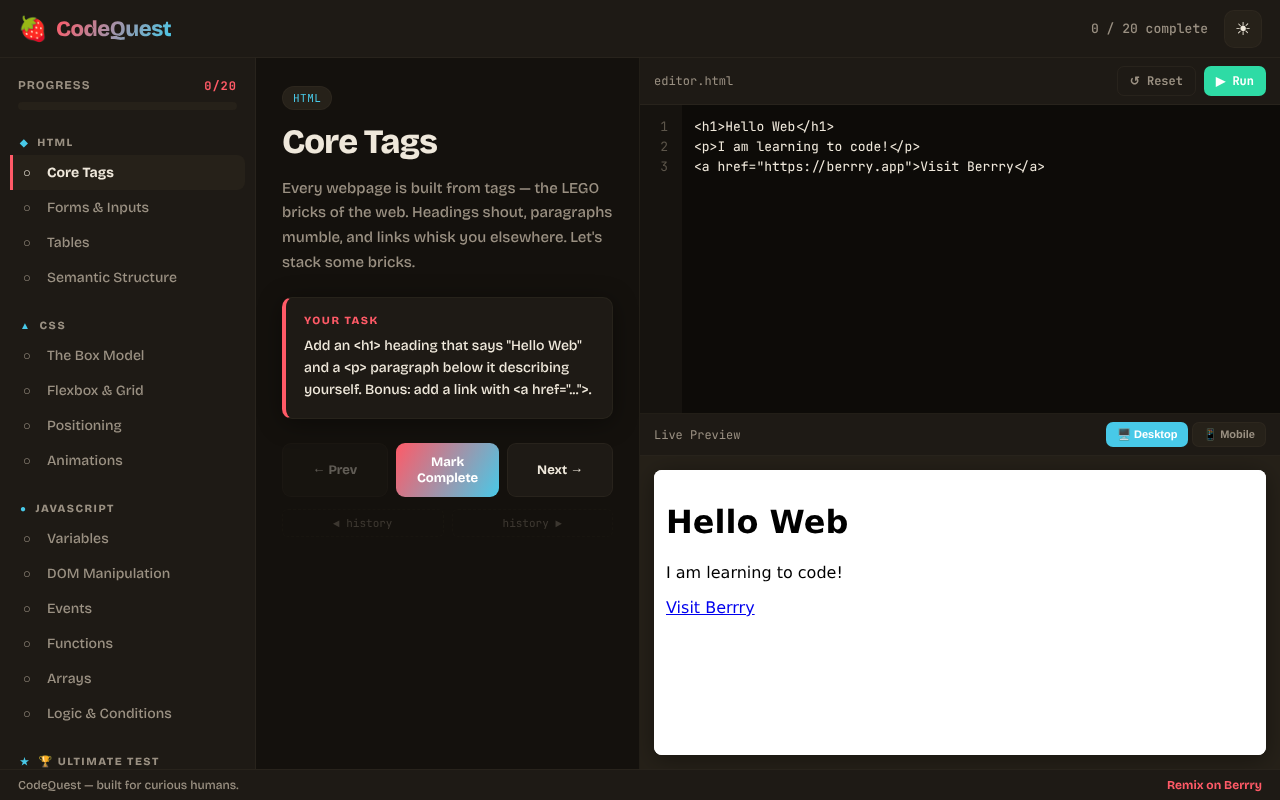Open the Flexbox & Grid lesson

pyautogui.click(x=127, y=390)
